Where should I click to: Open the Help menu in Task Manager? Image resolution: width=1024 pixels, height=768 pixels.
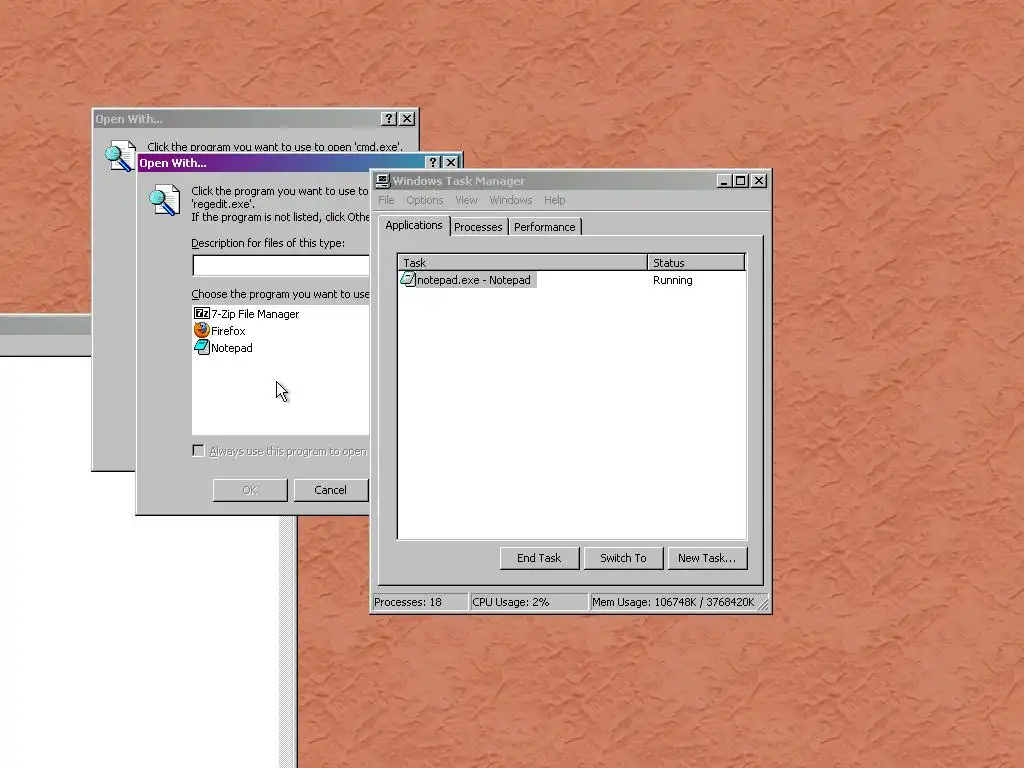click(x=554, y=200)
